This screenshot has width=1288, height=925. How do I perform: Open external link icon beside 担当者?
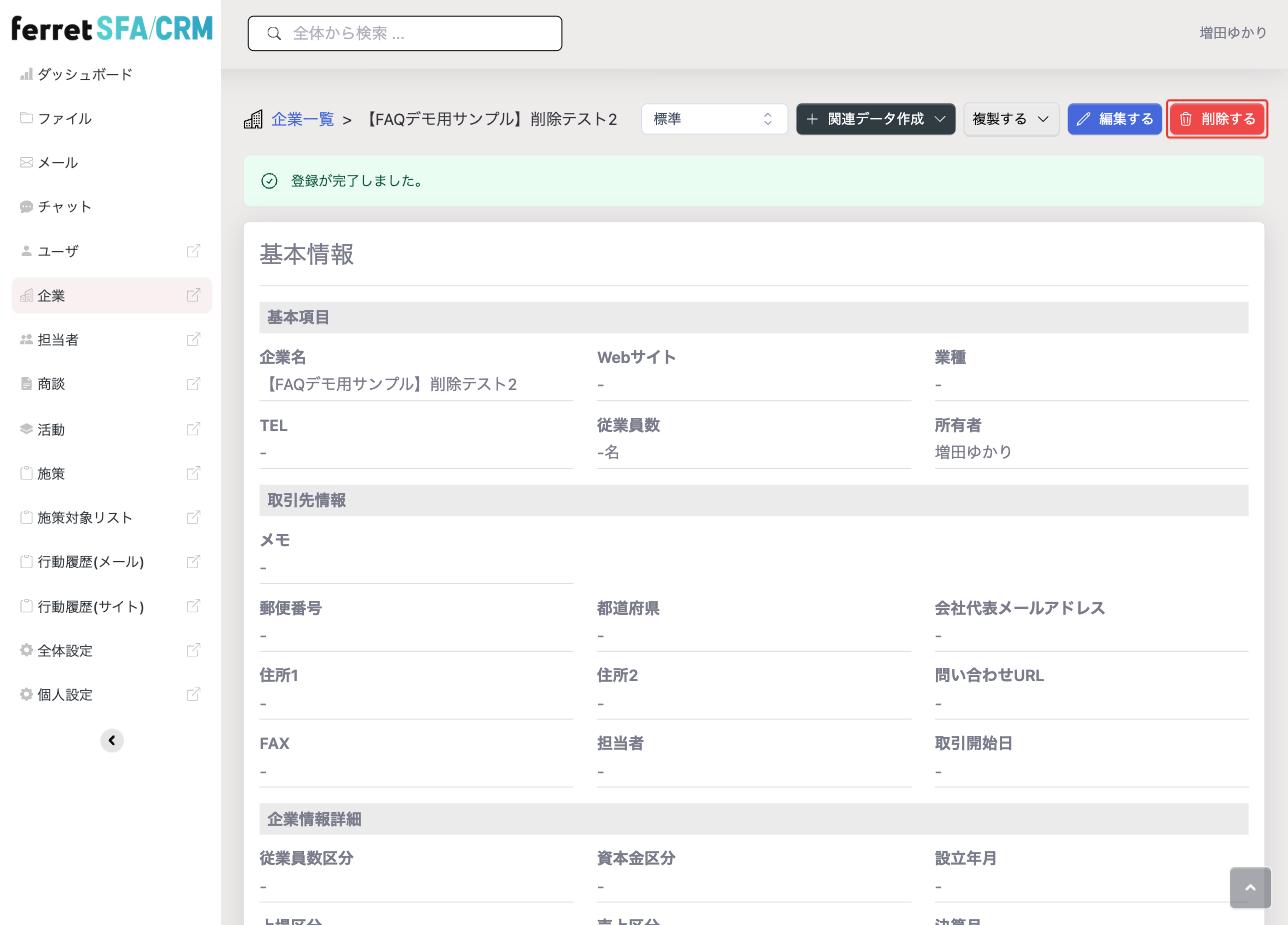193,339
